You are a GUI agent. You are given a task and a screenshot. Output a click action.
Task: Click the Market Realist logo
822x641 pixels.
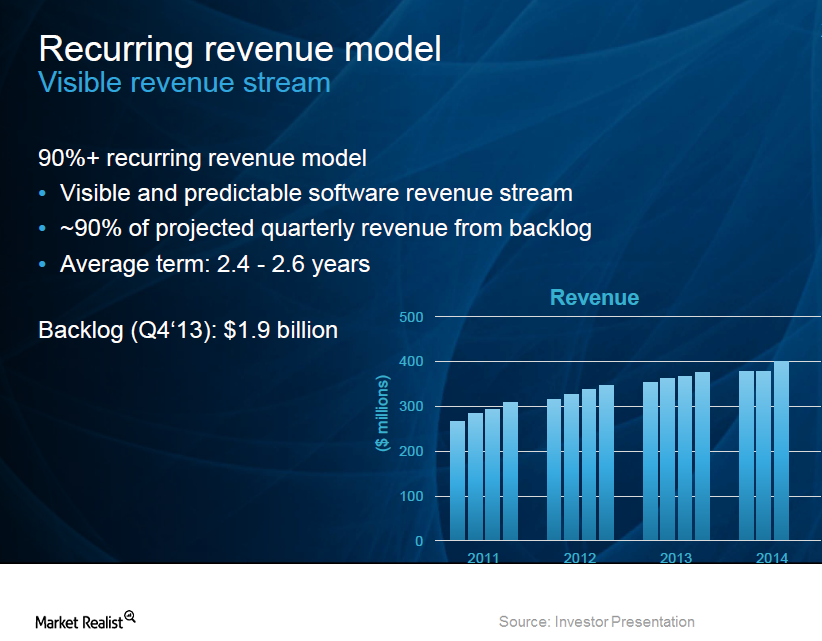[85, 620]
